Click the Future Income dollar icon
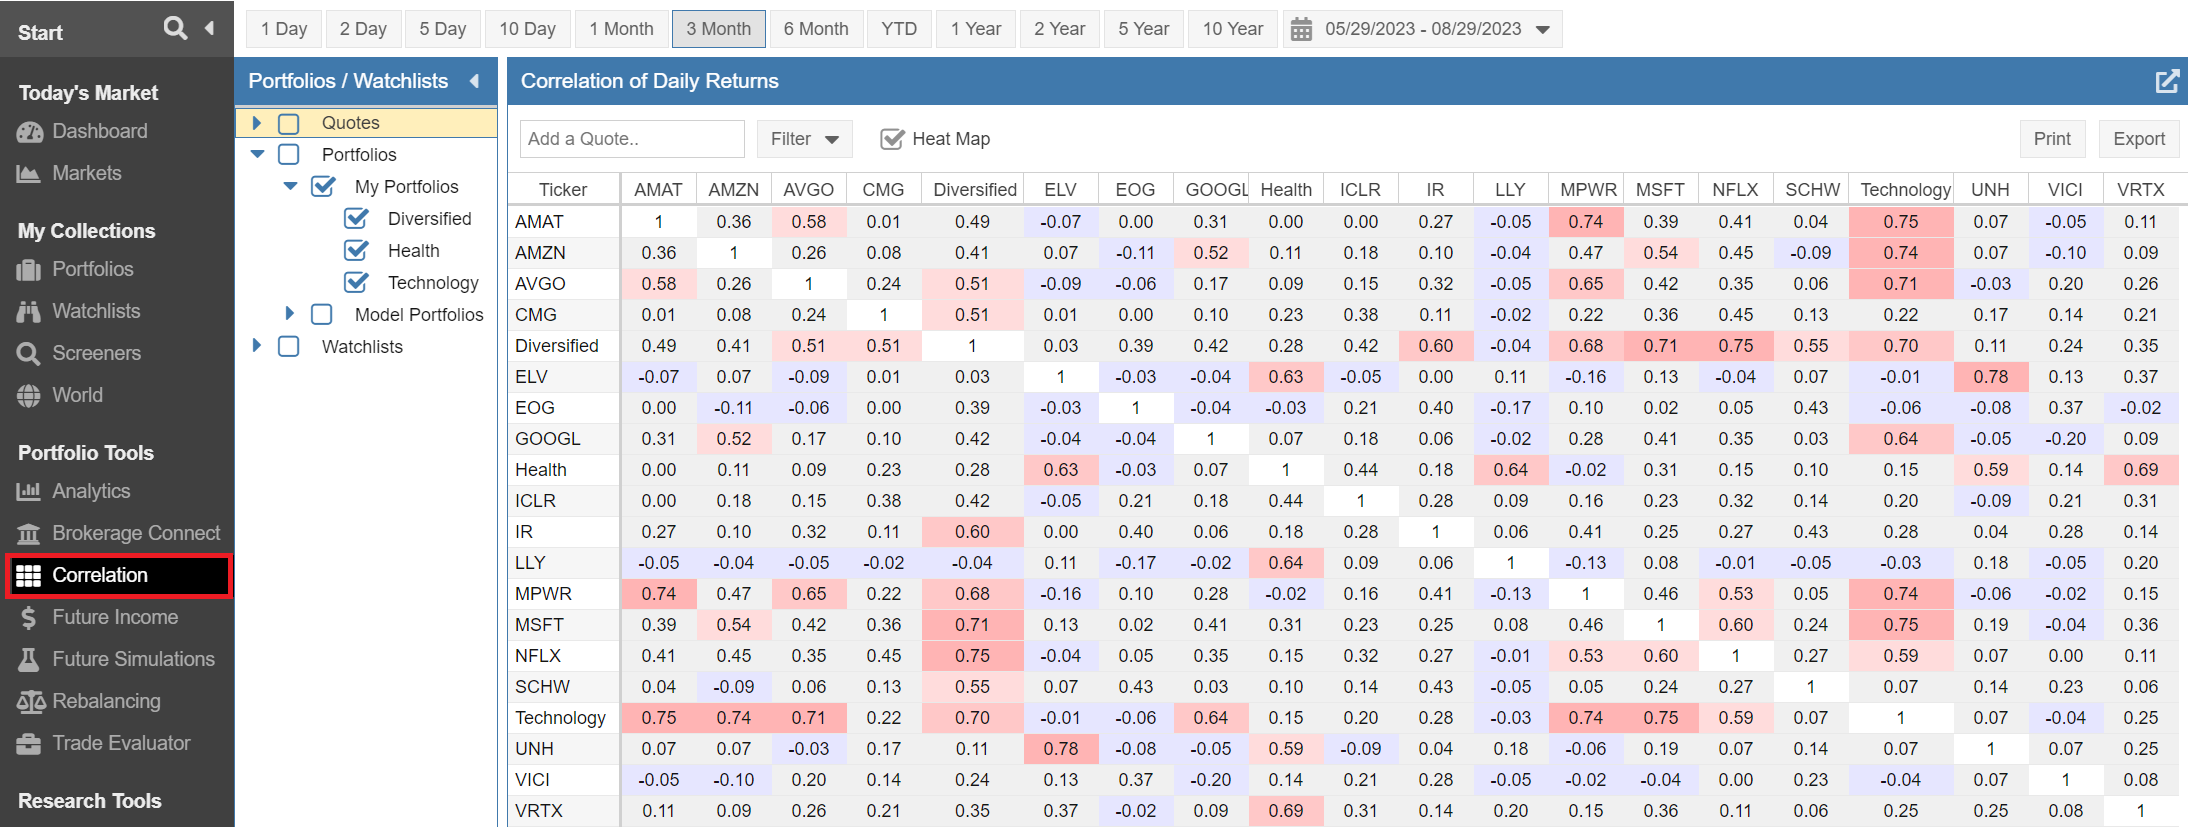The image size is (2188, 827). [x=29, y=618]
